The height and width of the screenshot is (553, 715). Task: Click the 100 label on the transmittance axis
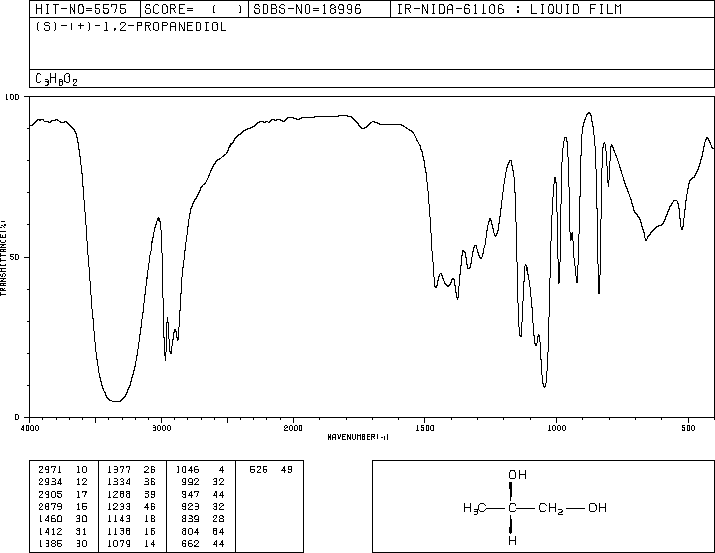click(x=12, y=97)
